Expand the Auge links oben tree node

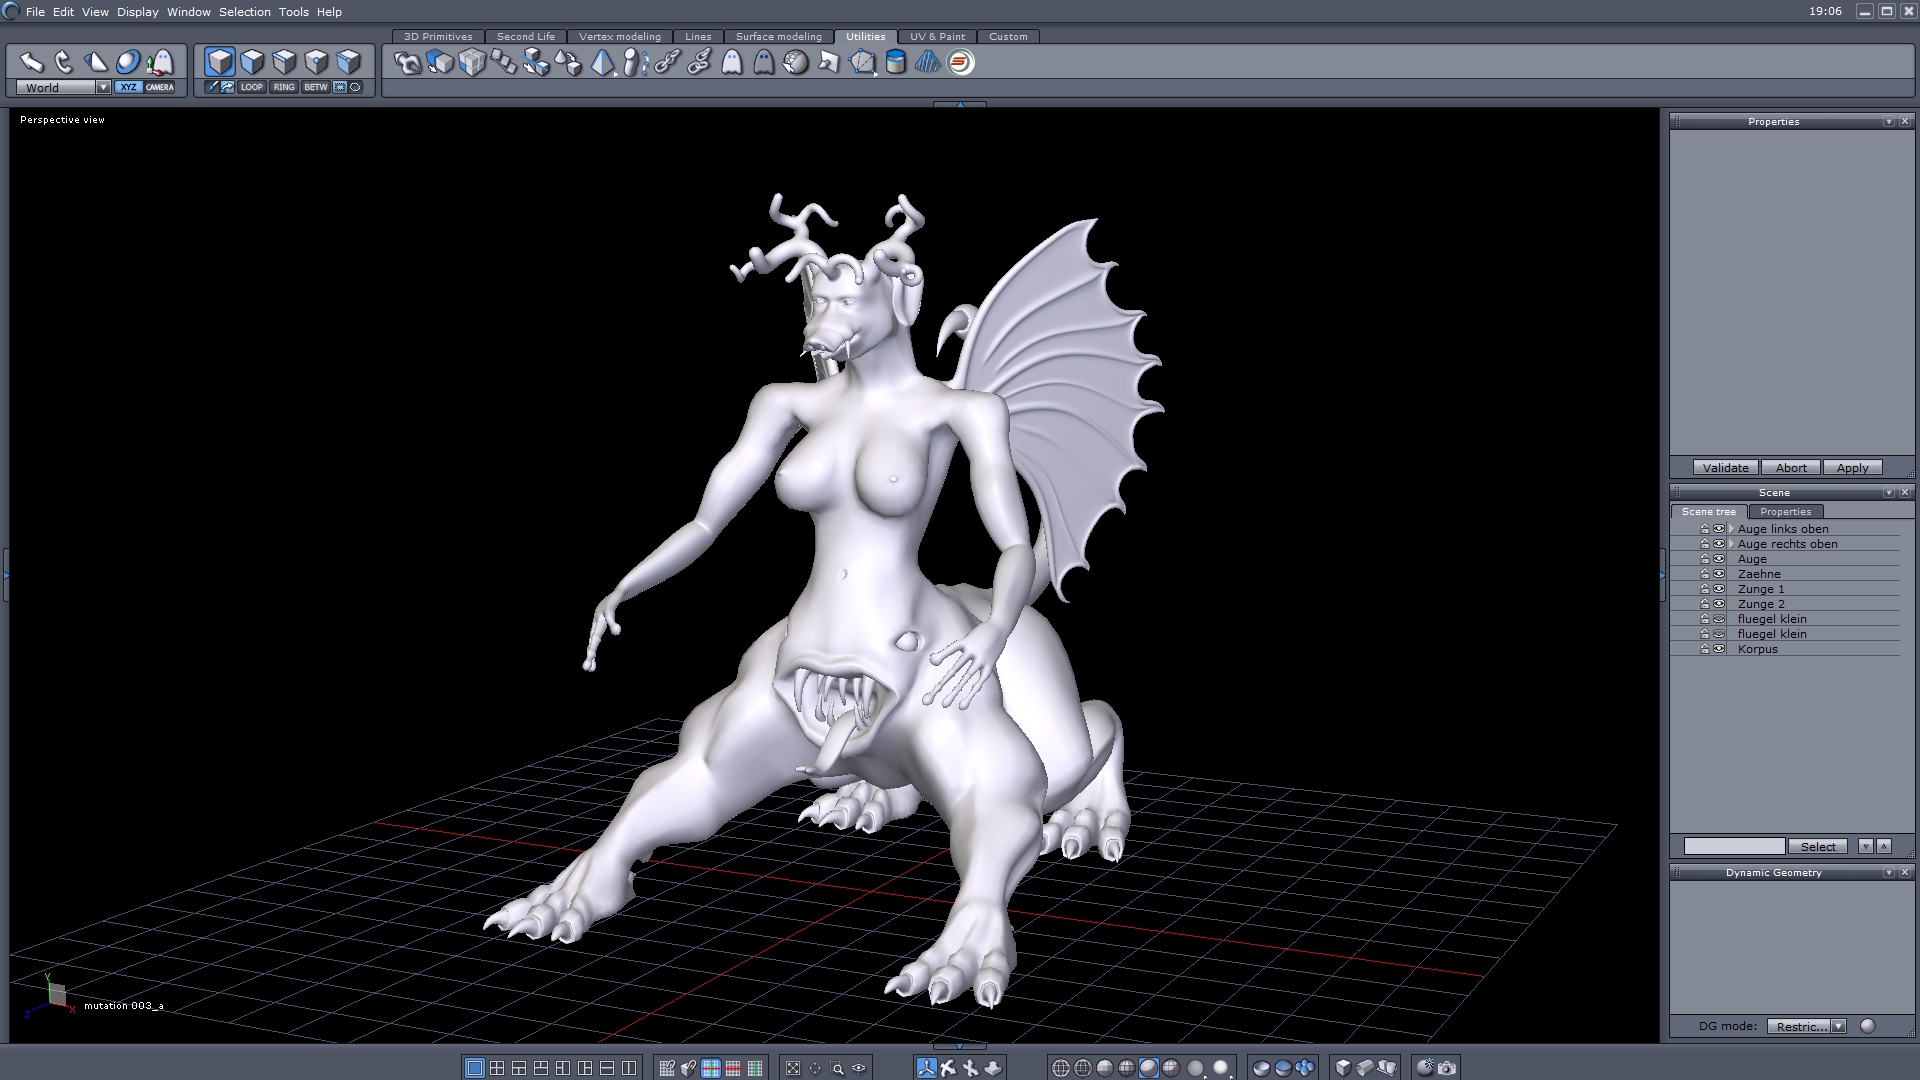coord(1731,529)
